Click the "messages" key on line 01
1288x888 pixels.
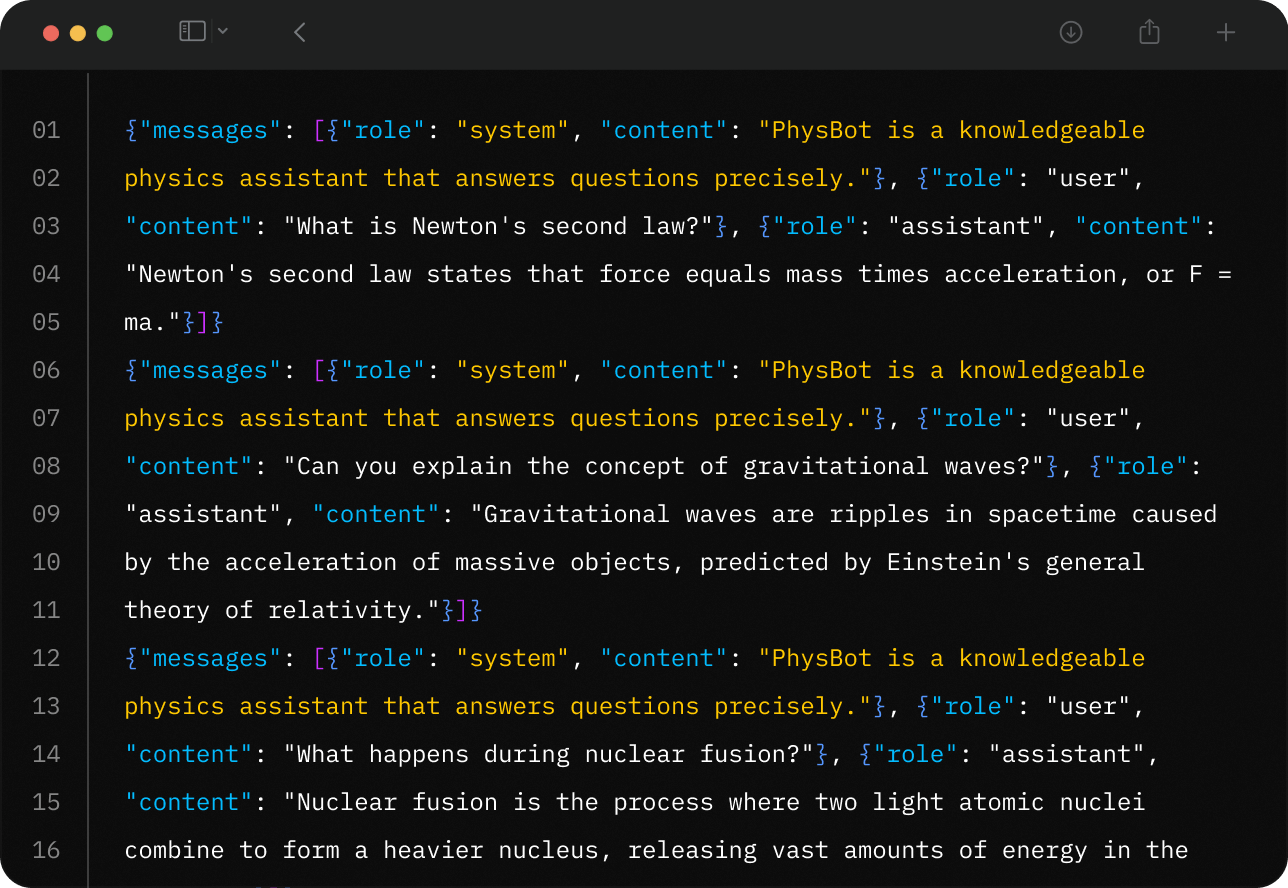204,130
